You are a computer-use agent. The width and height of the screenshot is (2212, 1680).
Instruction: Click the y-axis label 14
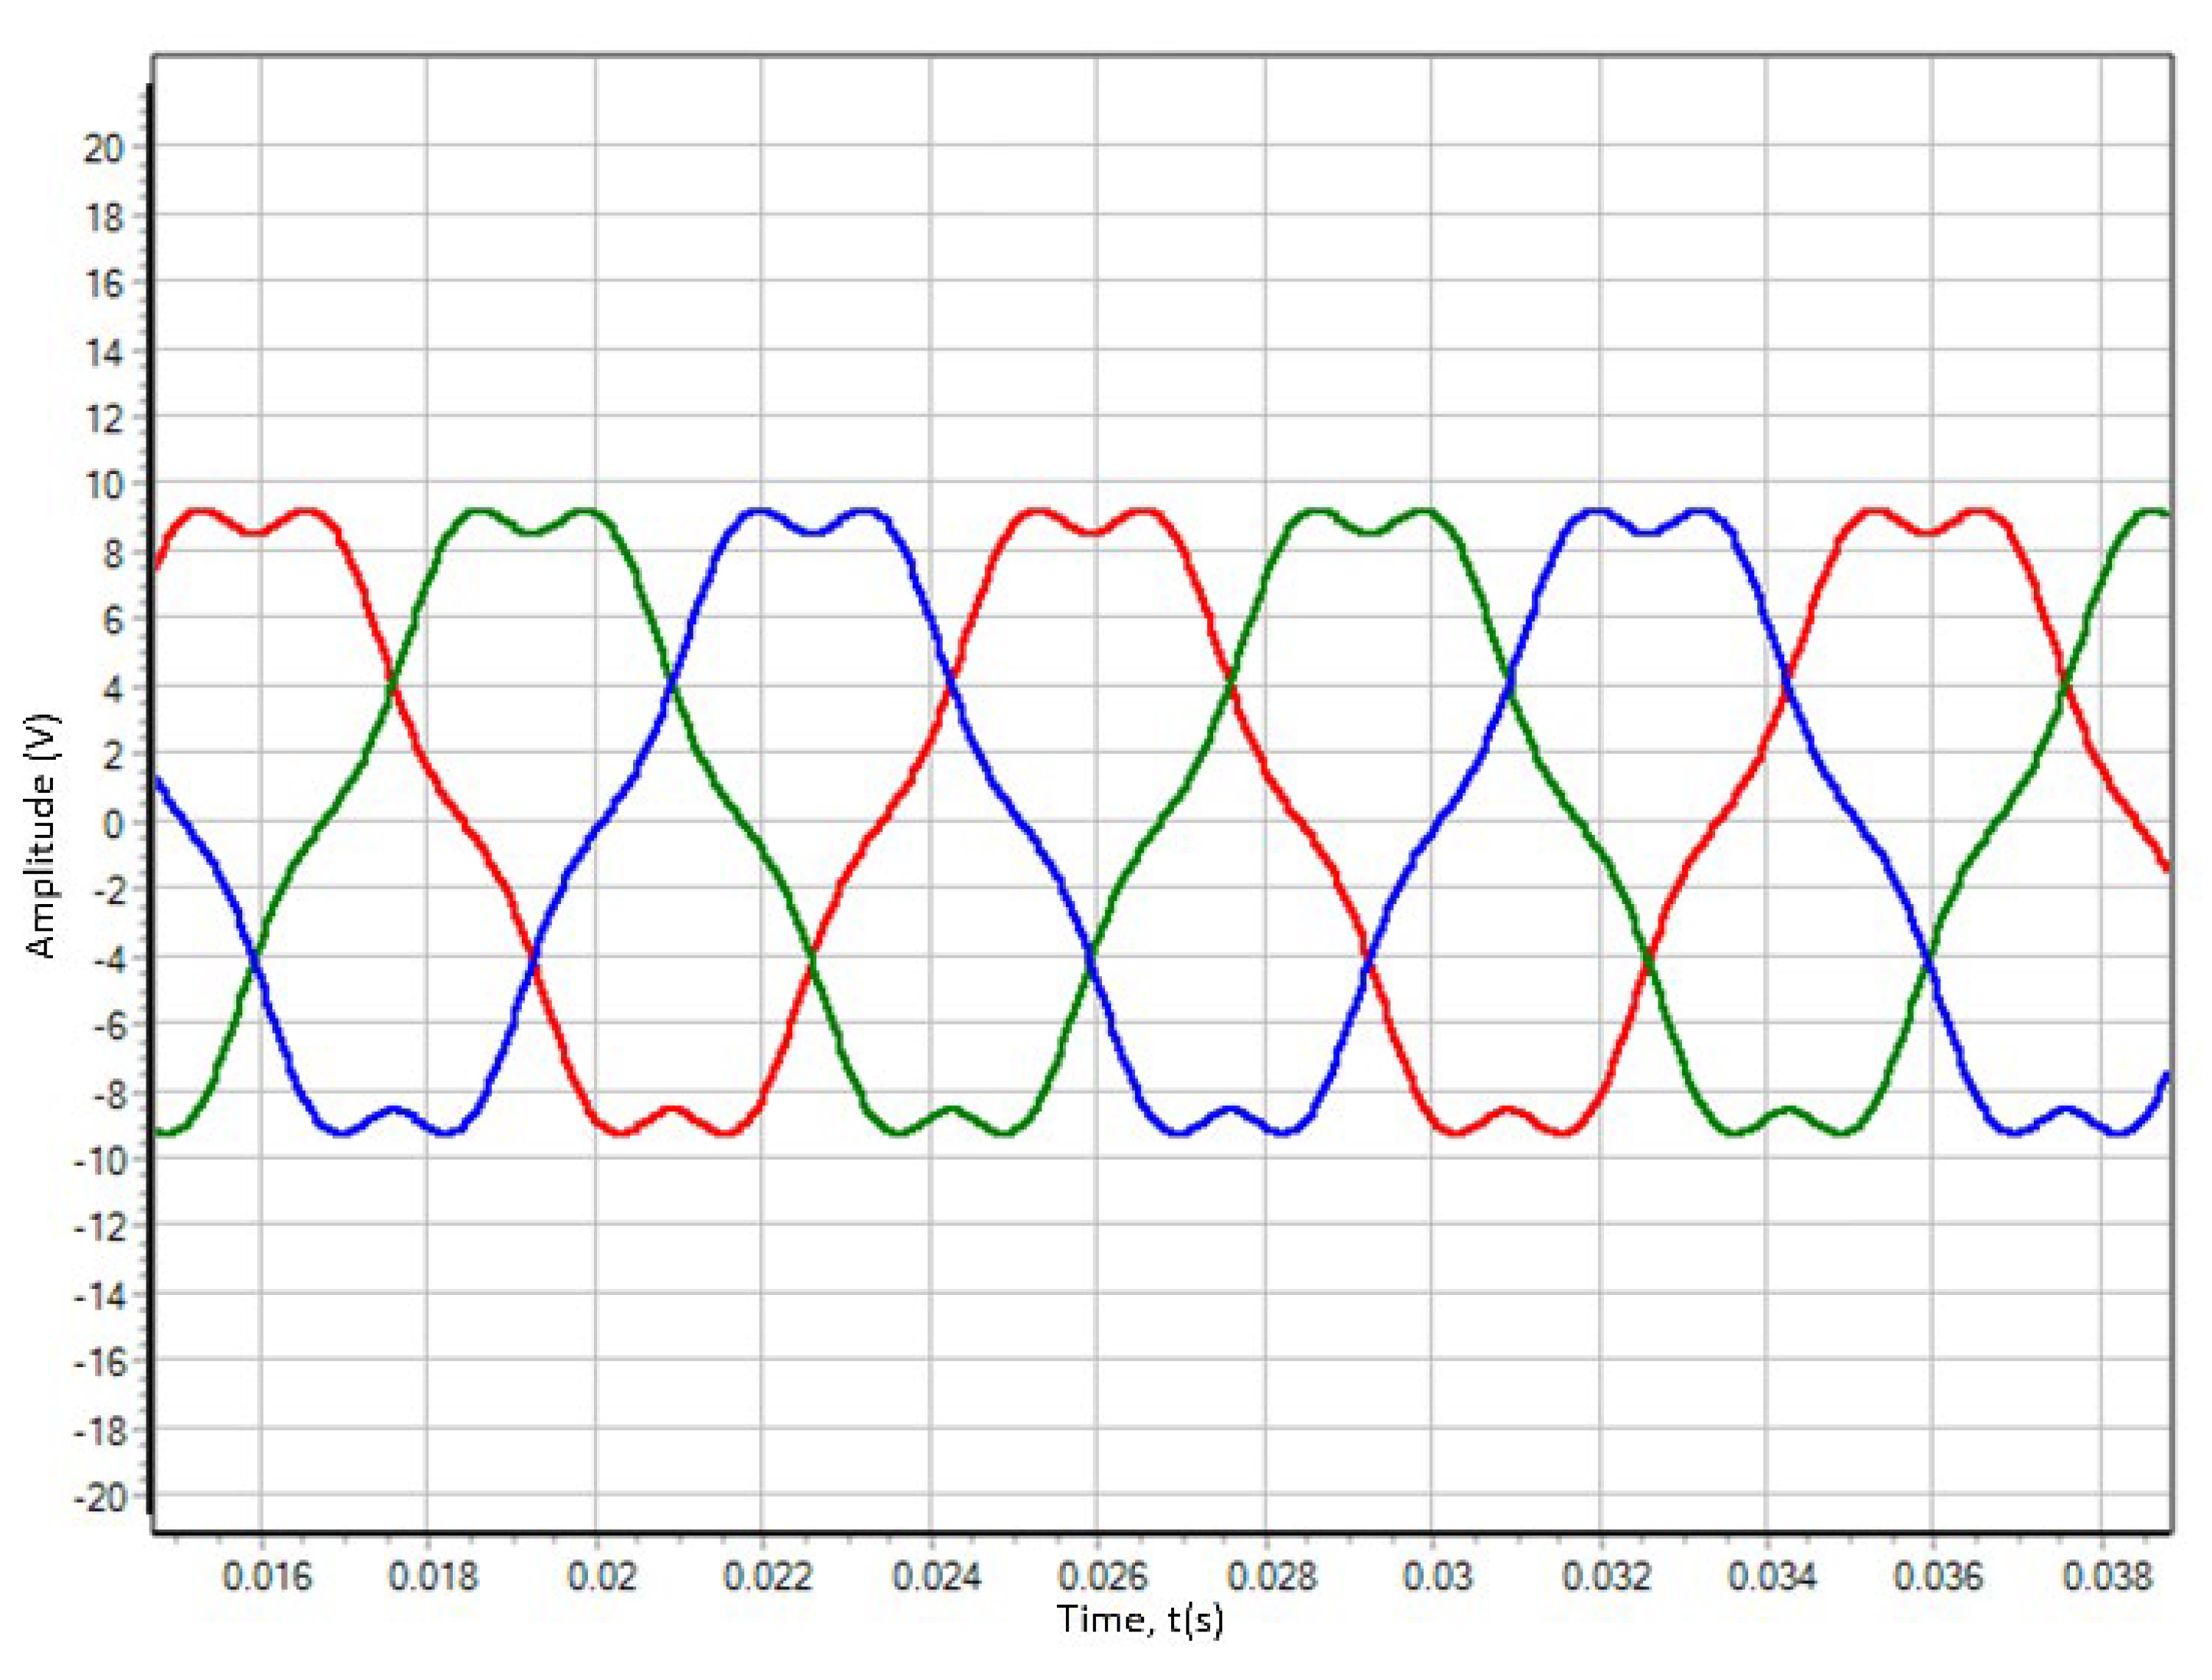pos(104,352)
